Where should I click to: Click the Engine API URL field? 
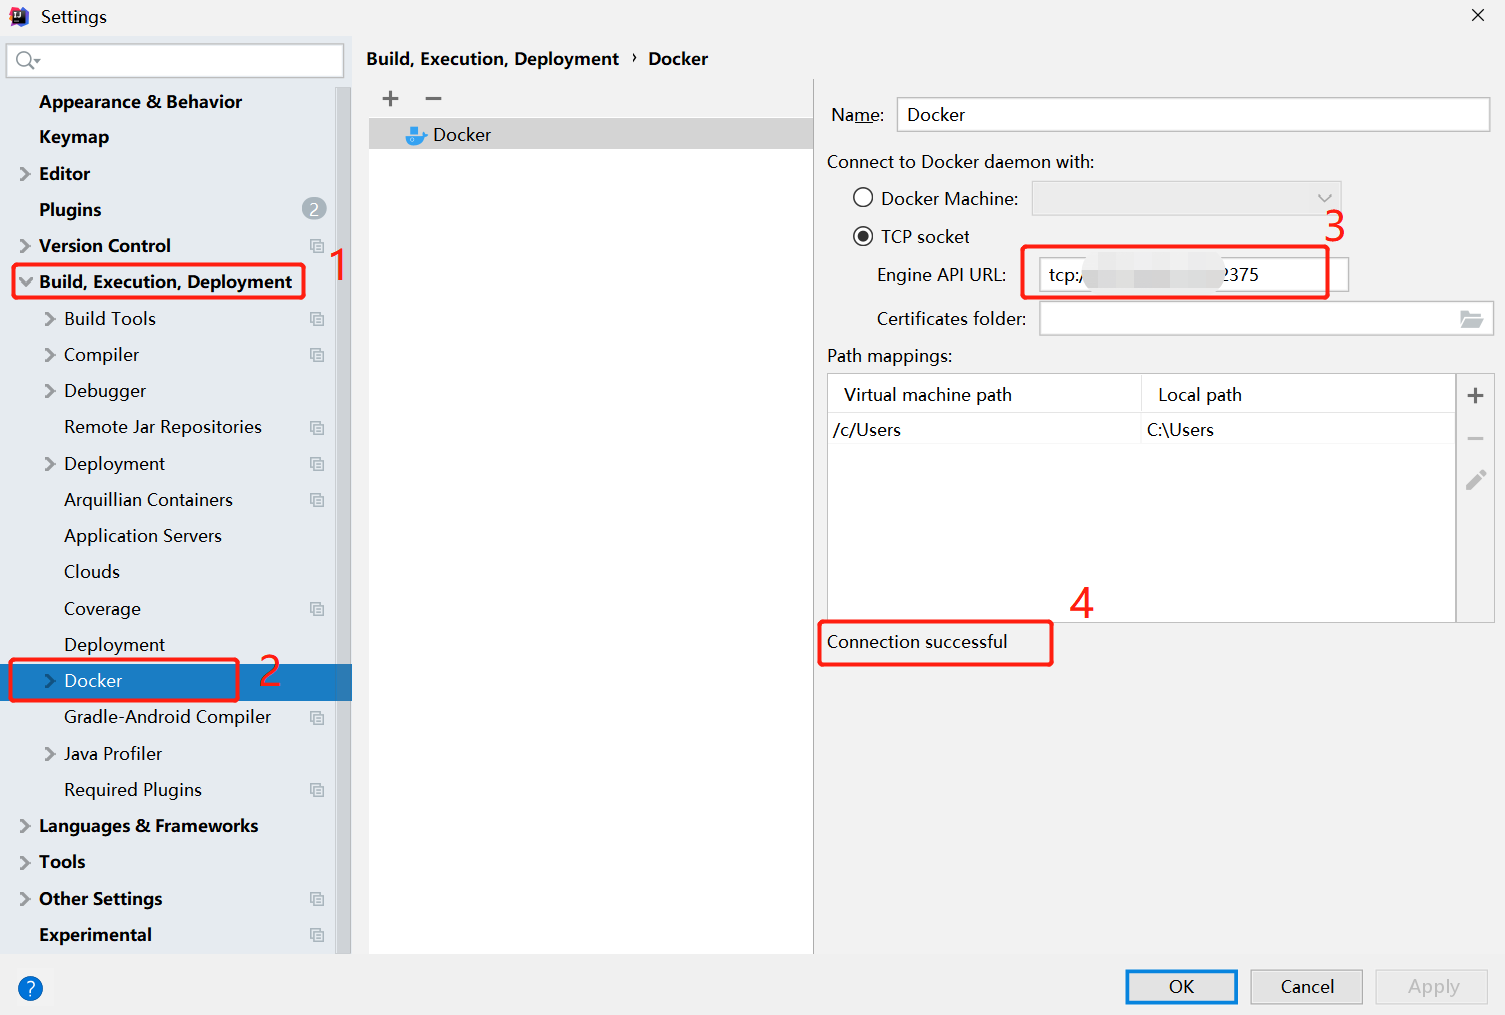tap(1194, 275)
